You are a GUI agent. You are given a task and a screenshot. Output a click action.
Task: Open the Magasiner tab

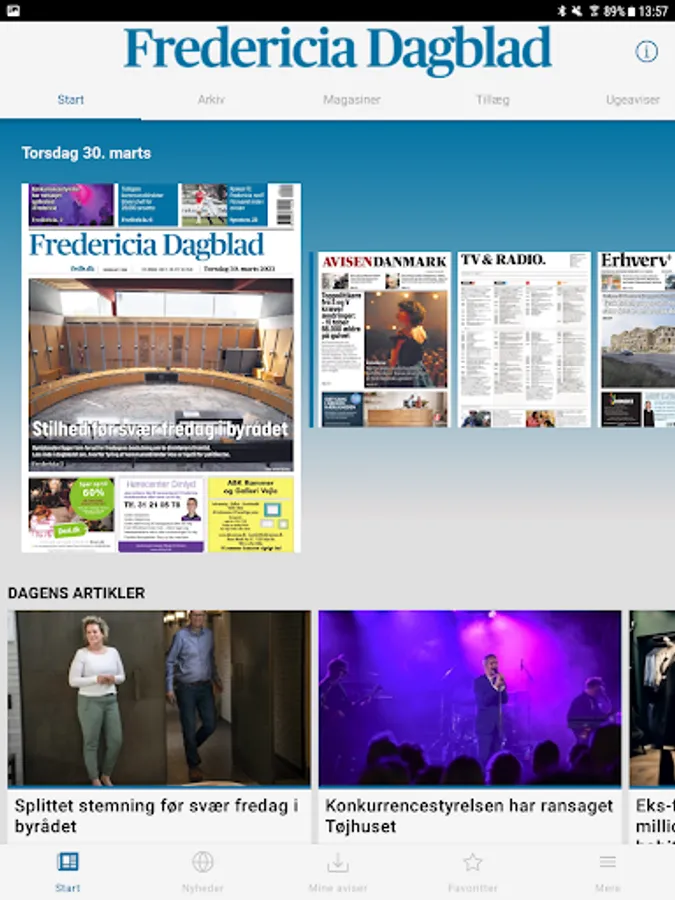tap(351, 99)
